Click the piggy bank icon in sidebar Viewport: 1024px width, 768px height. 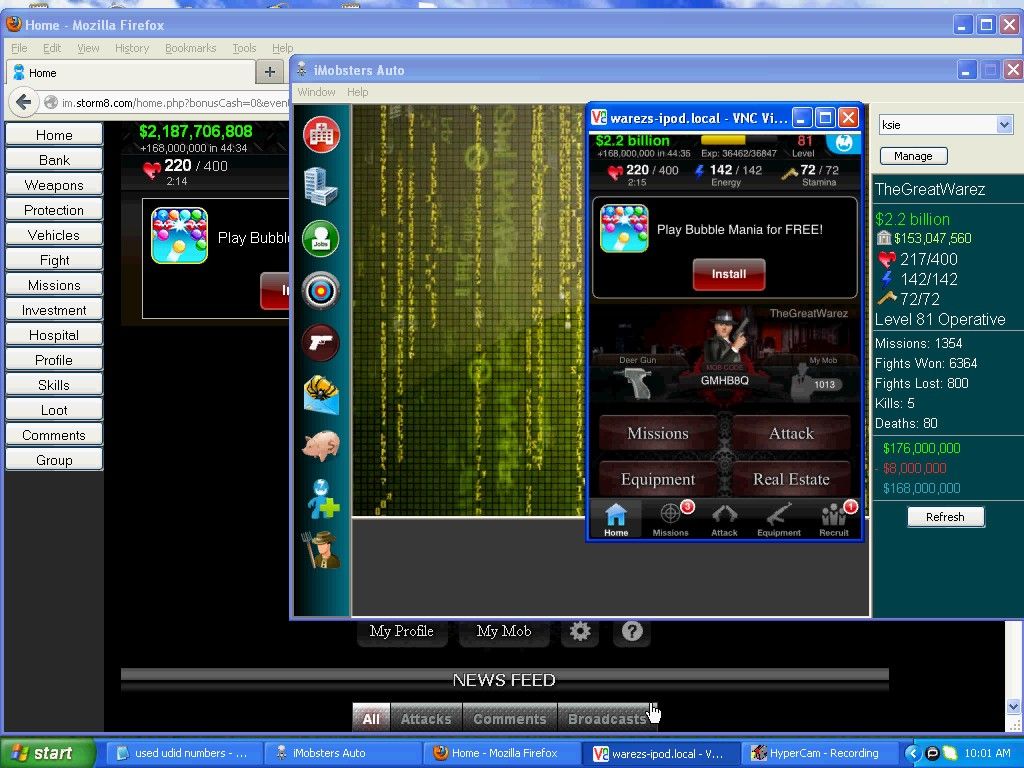(321, 446)
